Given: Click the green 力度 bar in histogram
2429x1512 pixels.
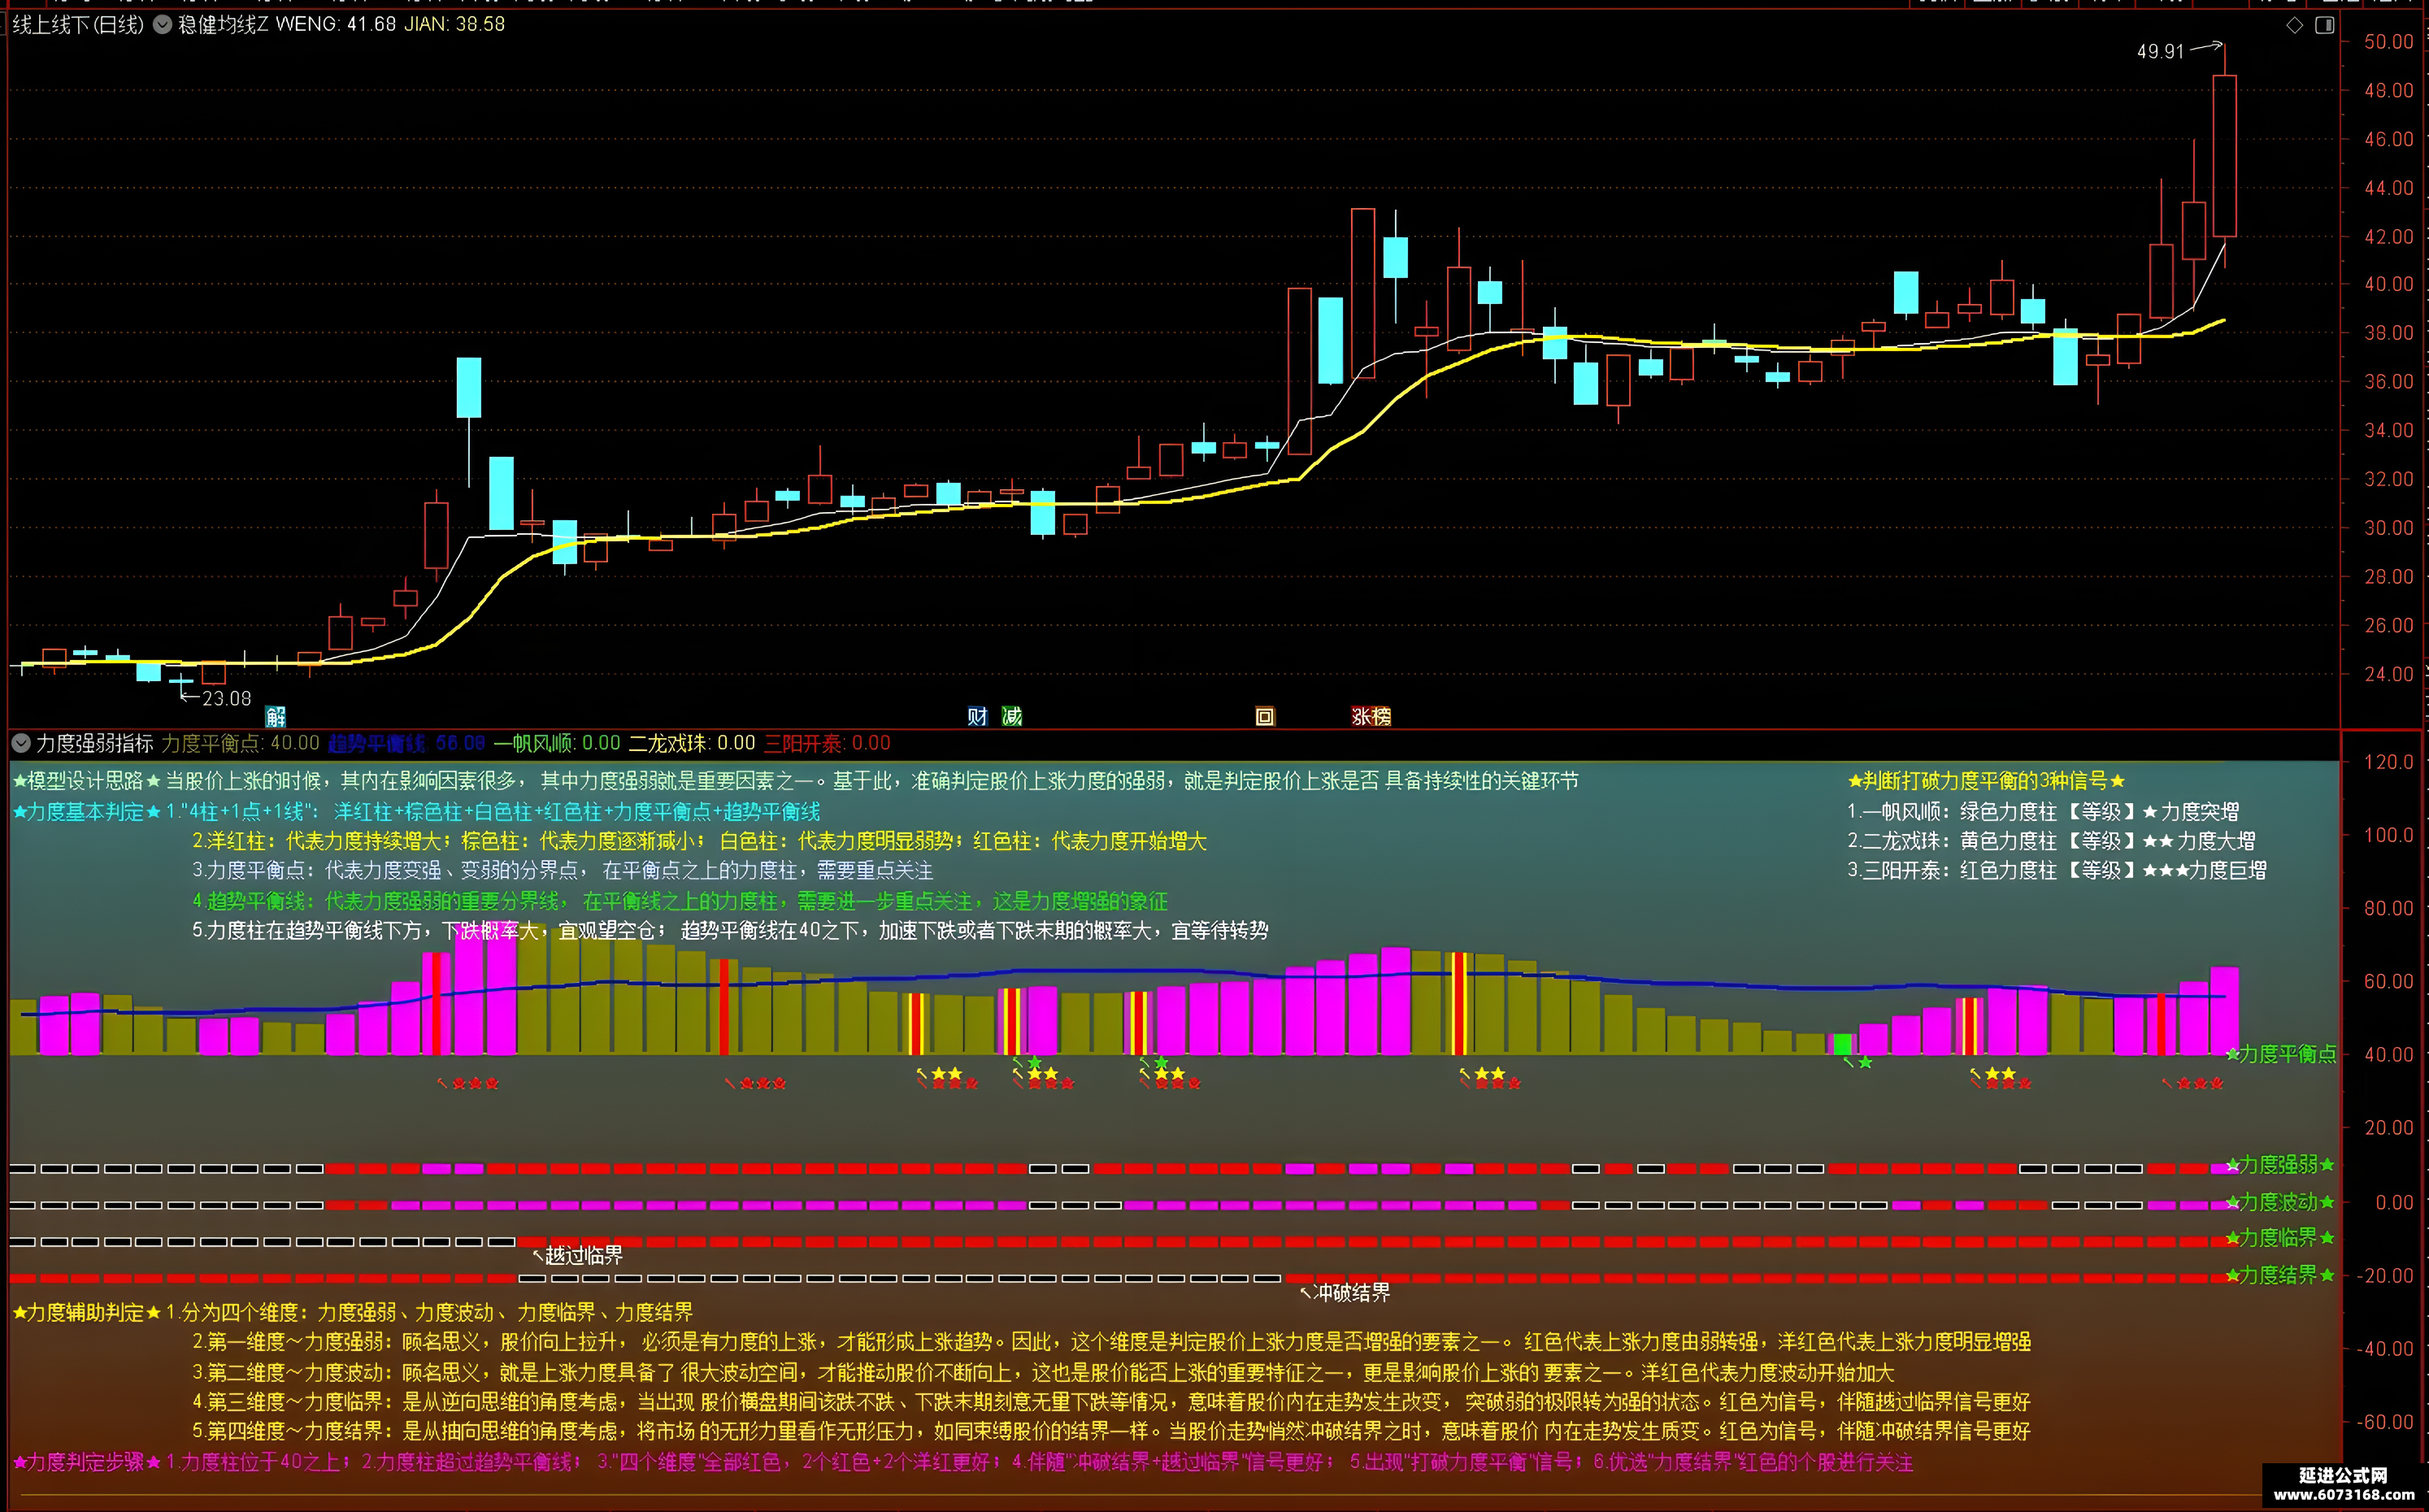Looking at the screenshot, I should [1841, 1044].
